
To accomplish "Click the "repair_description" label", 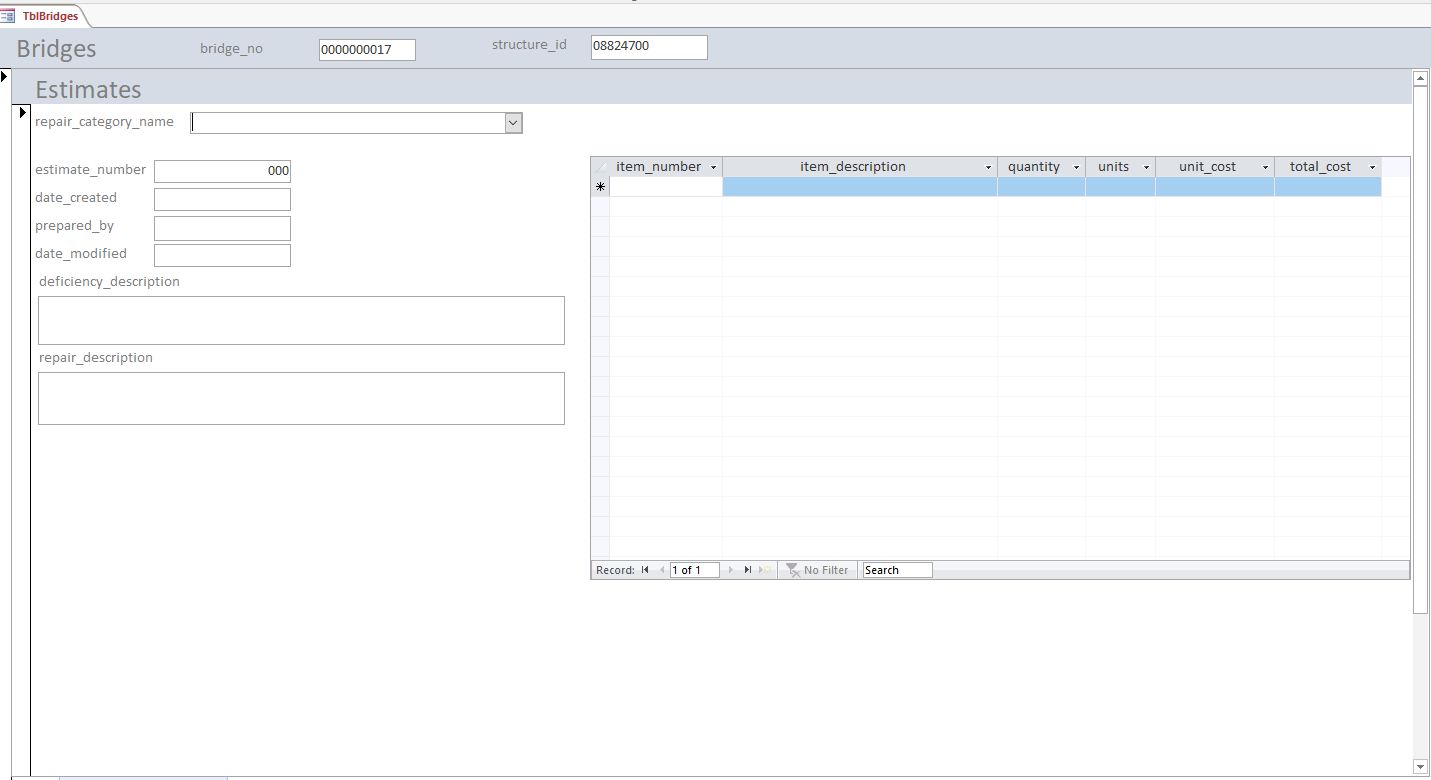I will click(96, 358).
